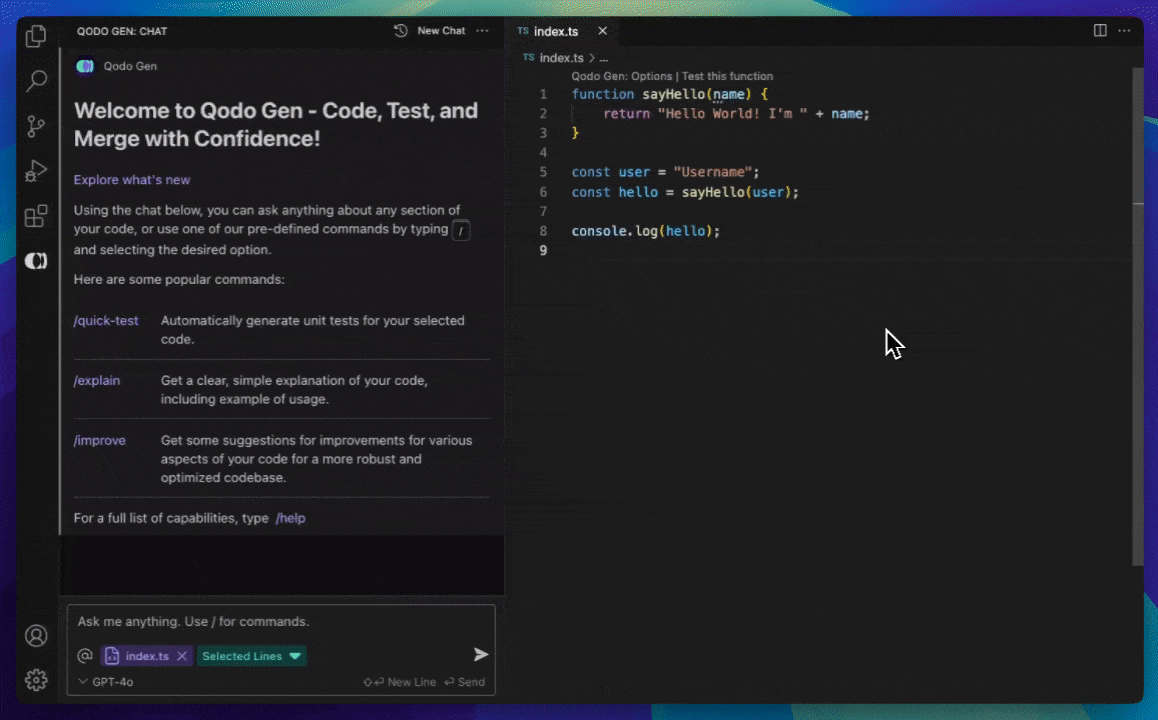Click the chat history clock icon

tap(401, 31)
